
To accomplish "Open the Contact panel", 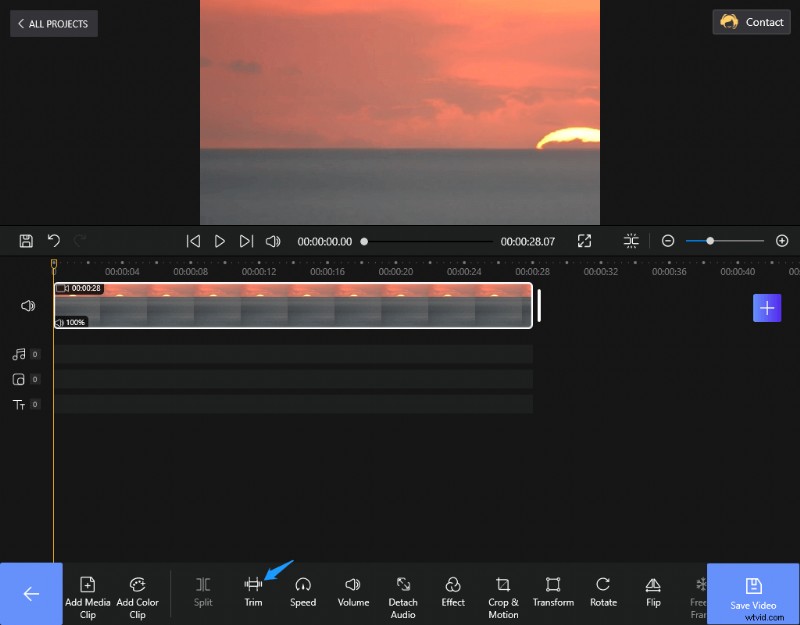I will click(x=751, y=22).
